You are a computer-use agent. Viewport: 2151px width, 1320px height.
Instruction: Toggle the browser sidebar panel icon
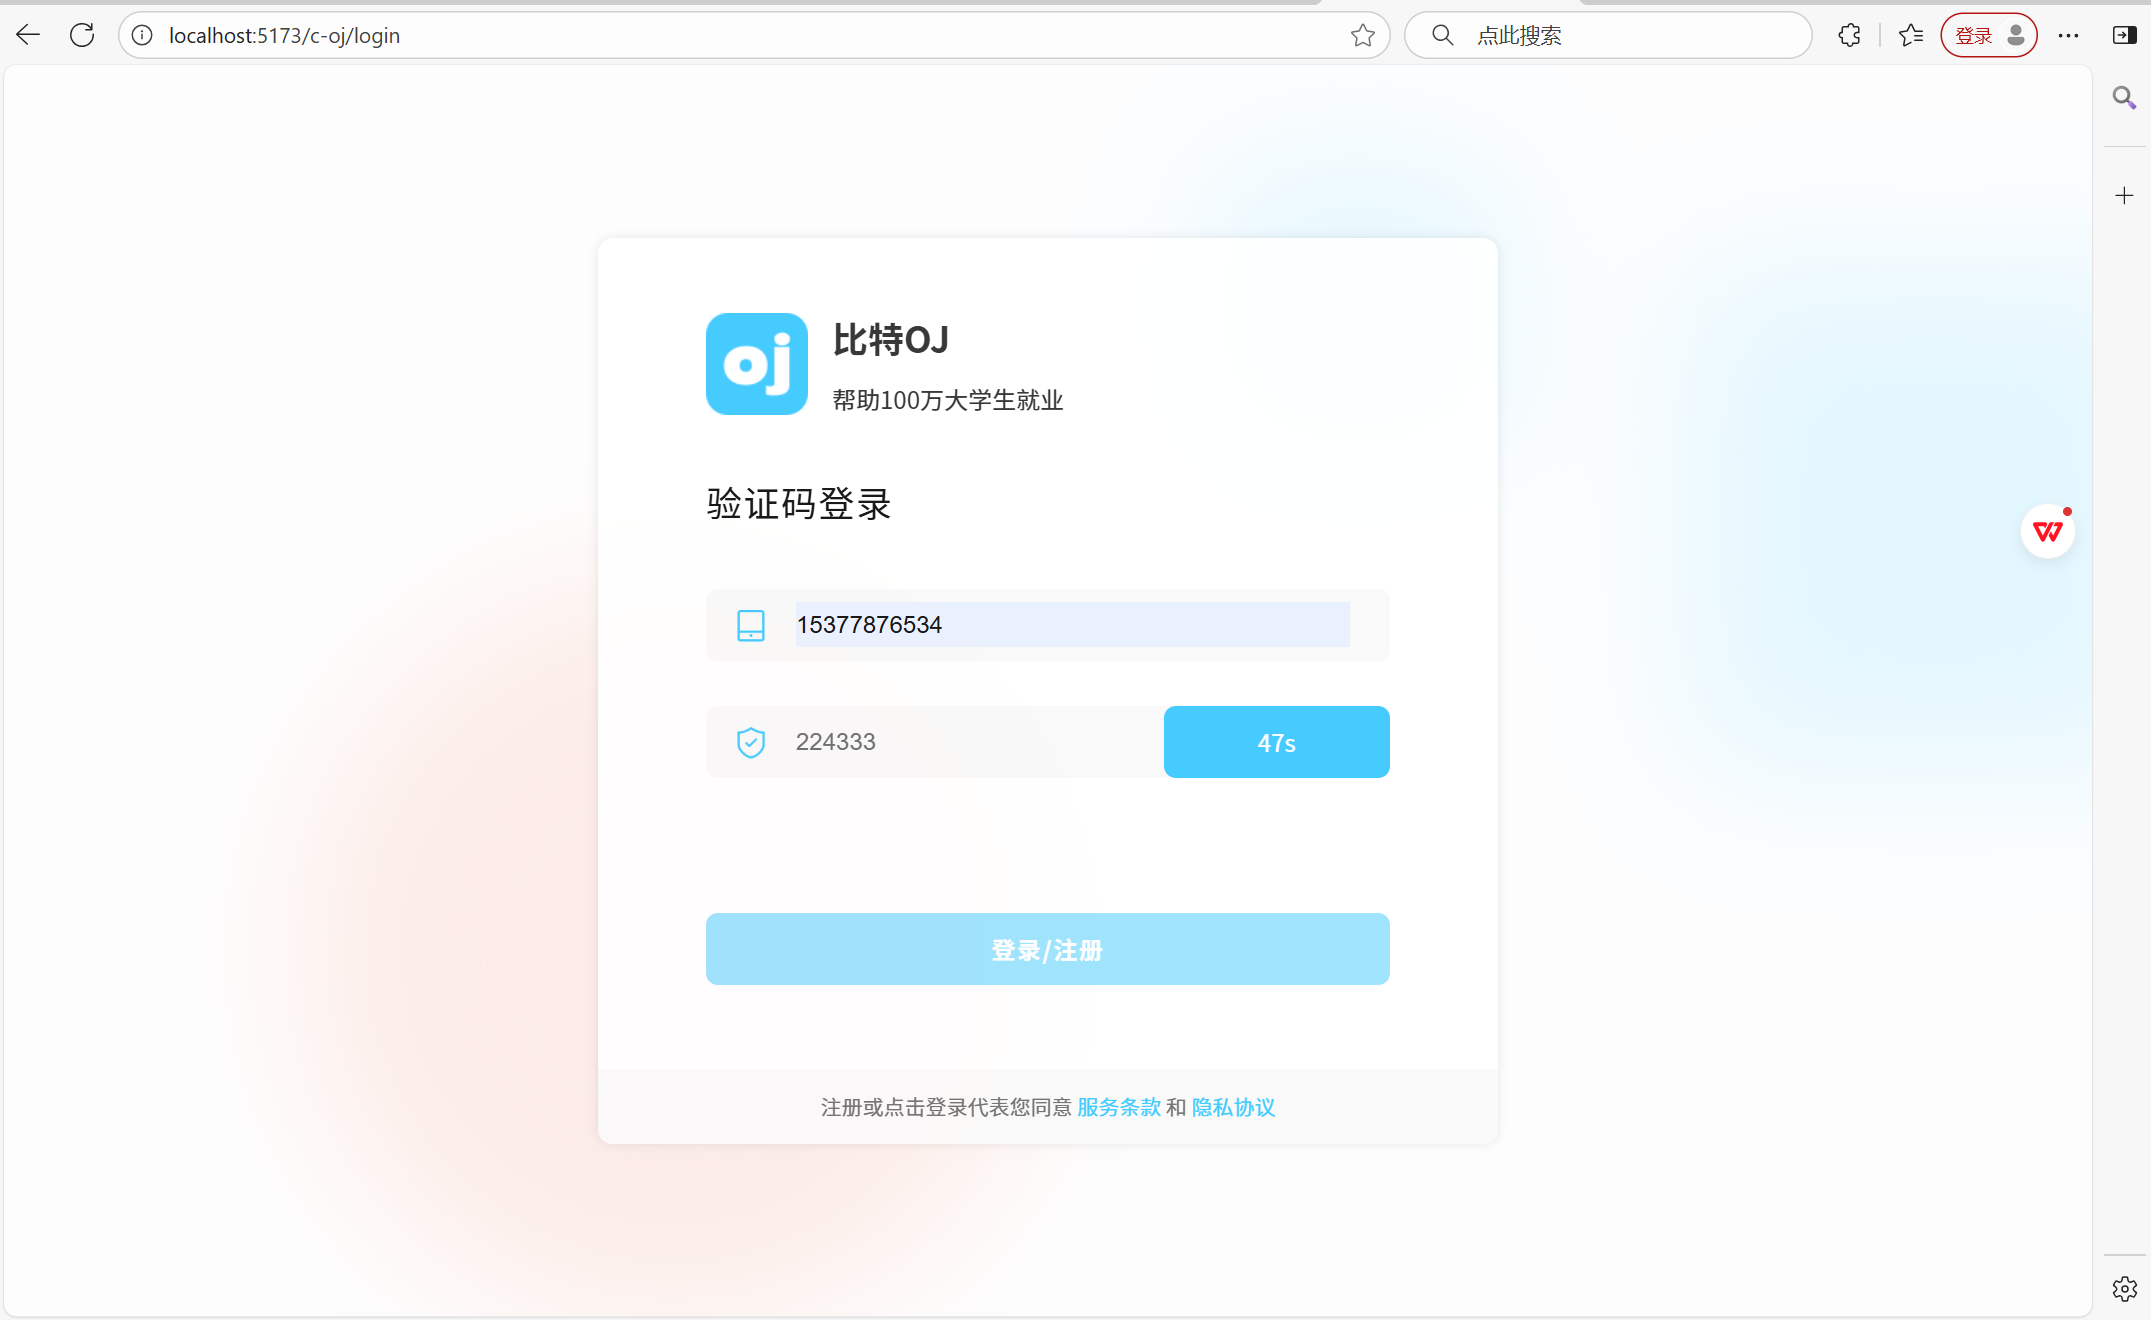(x=2124, y=35)
